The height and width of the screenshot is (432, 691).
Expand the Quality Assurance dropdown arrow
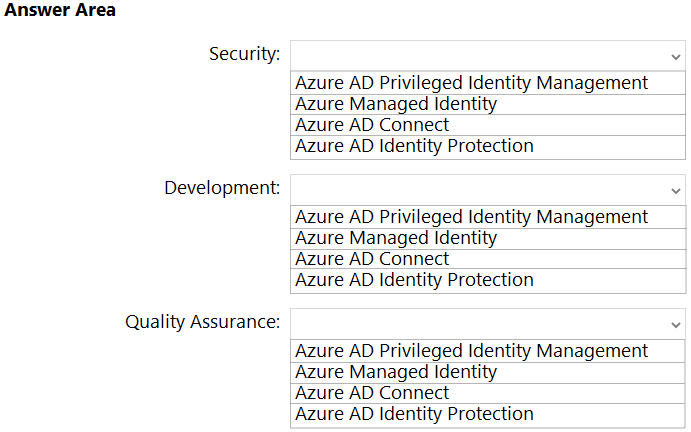[676, 323]
